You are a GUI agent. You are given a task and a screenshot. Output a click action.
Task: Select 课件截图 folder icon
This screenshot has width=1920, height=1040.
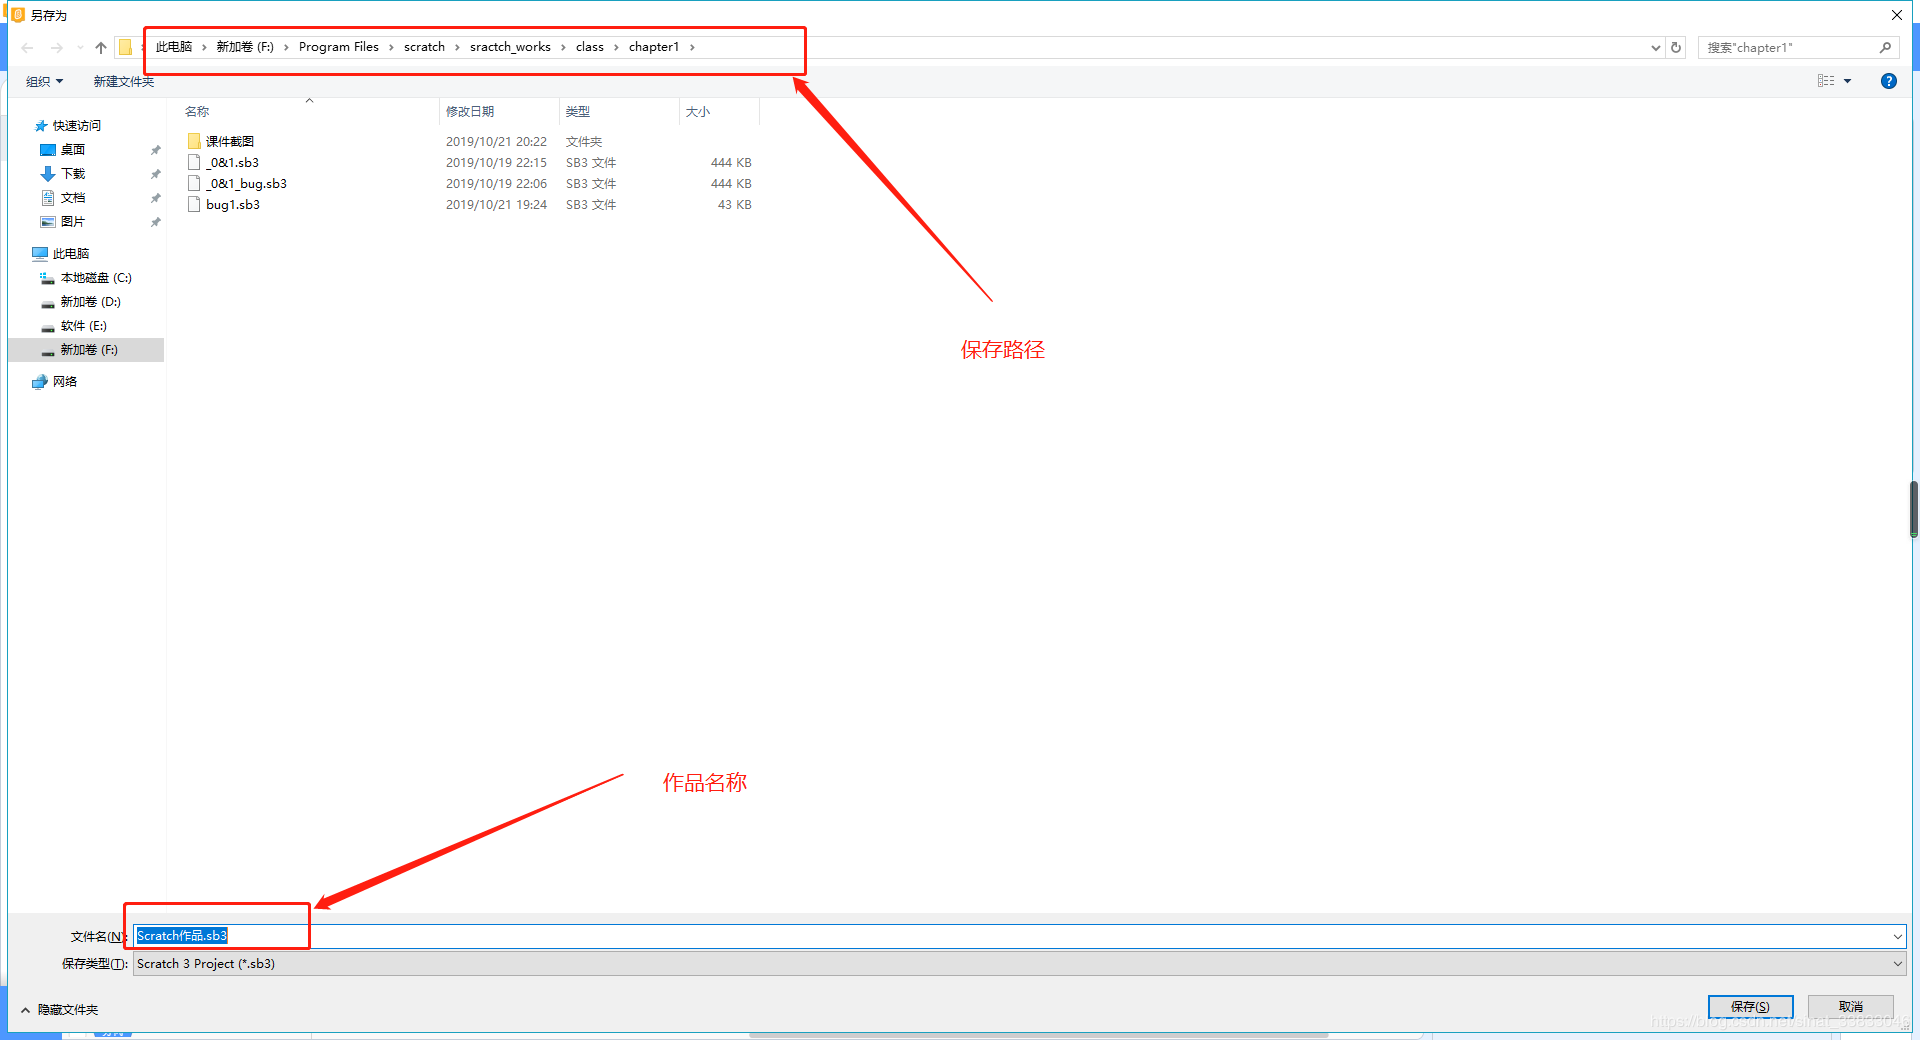[194, 141]
